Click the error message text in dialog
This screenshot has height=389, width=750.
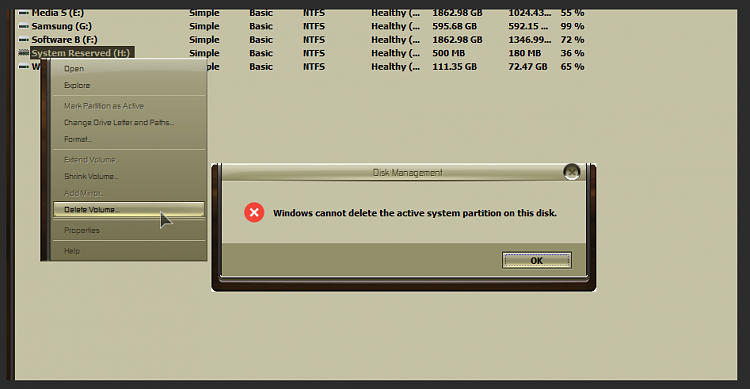pos(415,213)
